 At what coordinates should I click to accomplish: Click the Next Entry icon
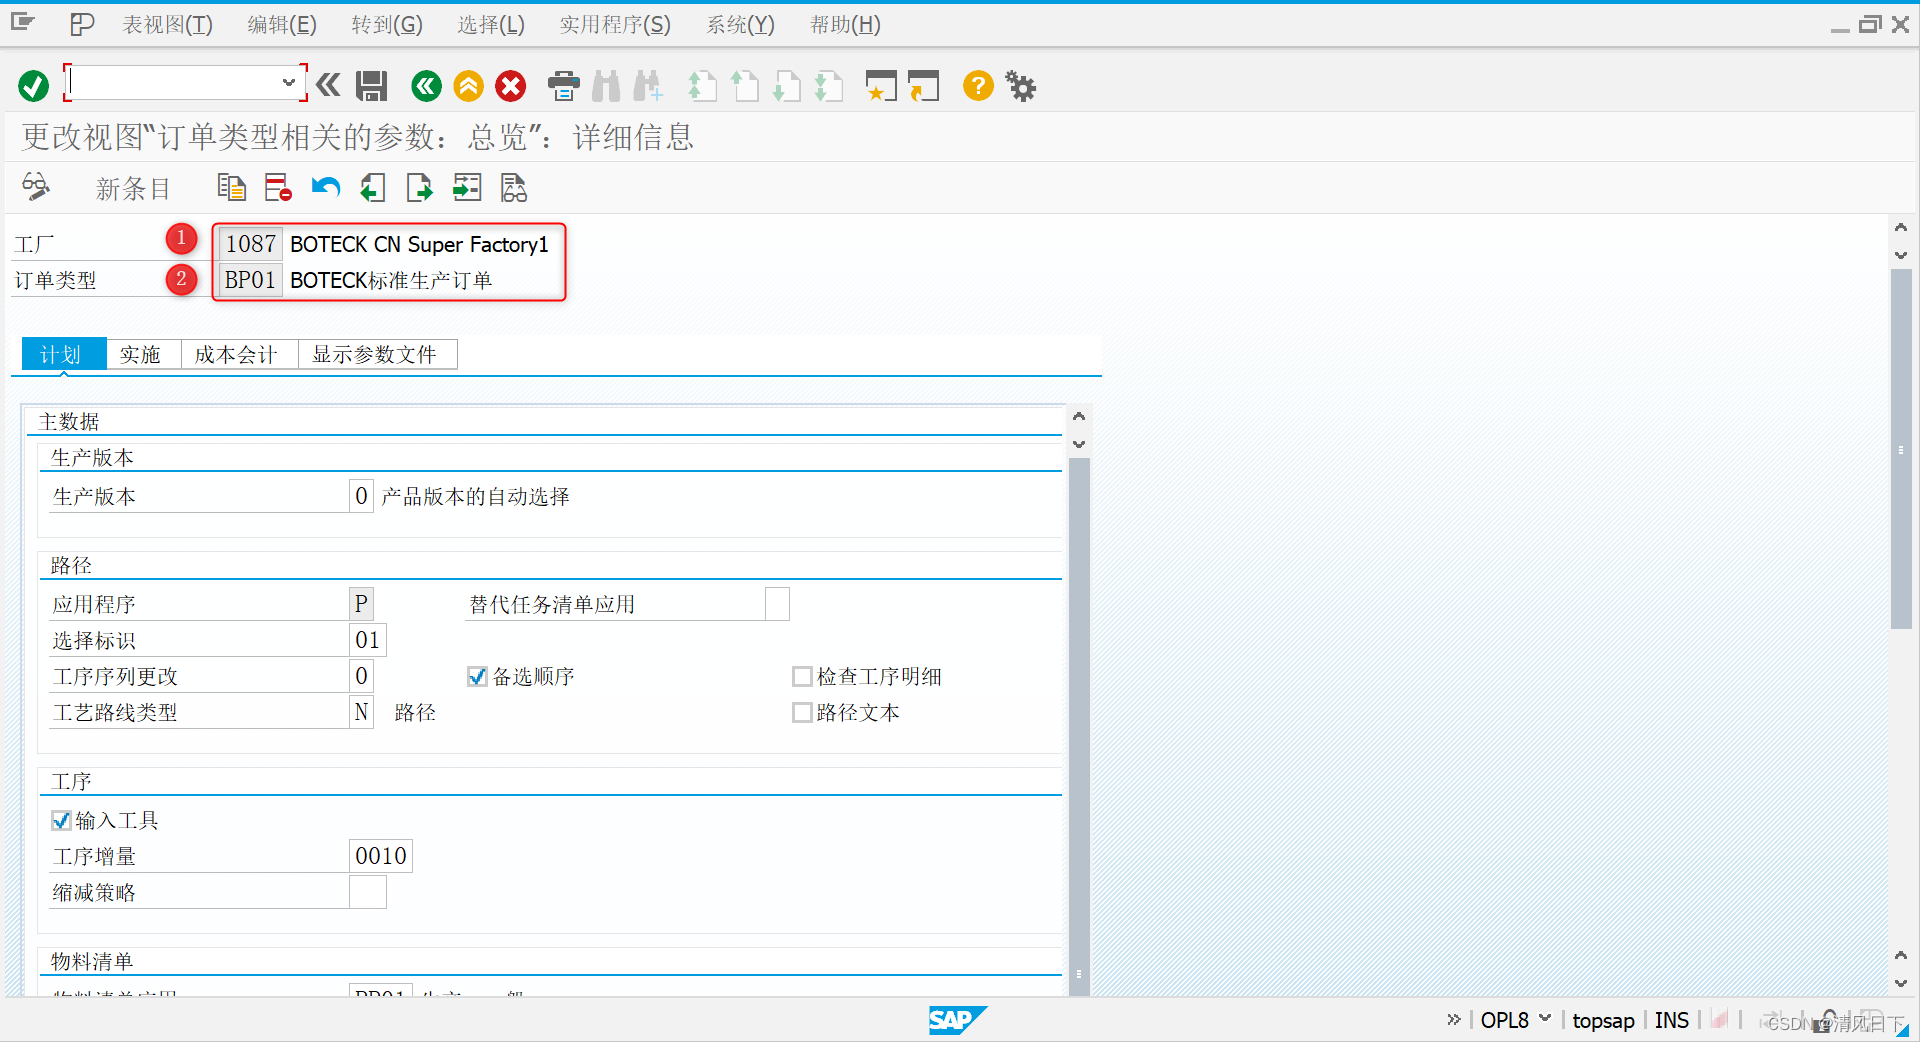419,187
